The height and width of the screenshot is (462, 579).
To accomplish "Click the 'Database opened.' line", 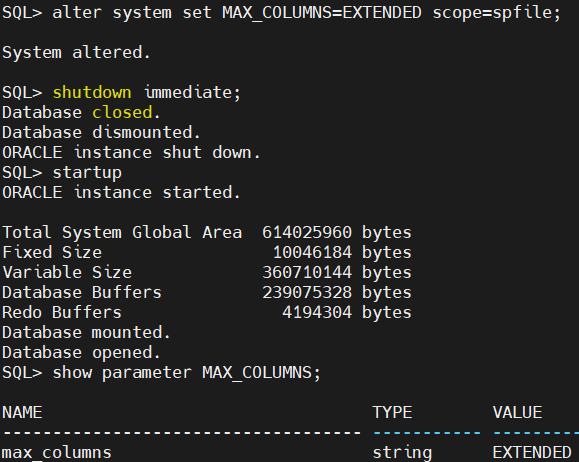I will pyautogui.click(x=81, y=352).
